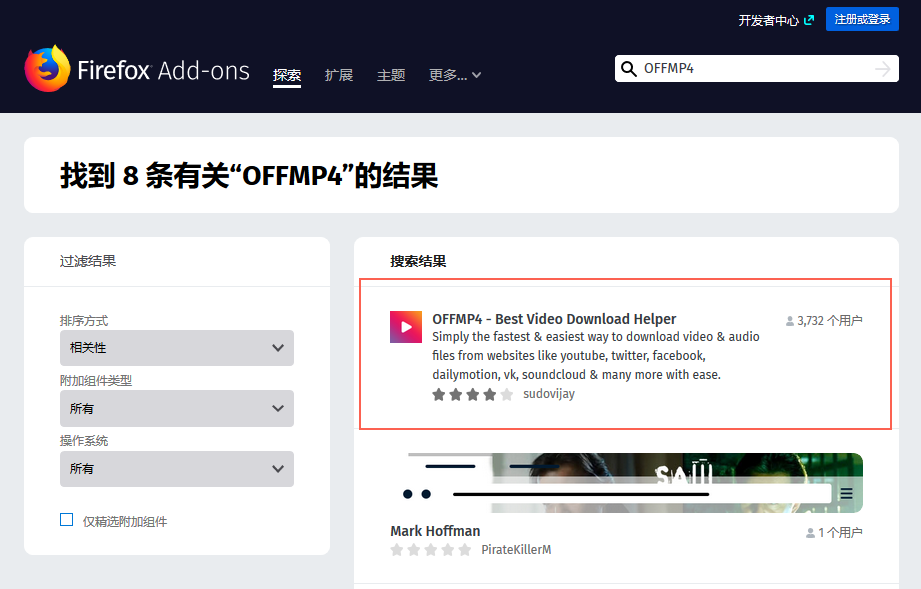
Task: Open OFFMP4 - Best Video Download Helper
Action: 554,319
